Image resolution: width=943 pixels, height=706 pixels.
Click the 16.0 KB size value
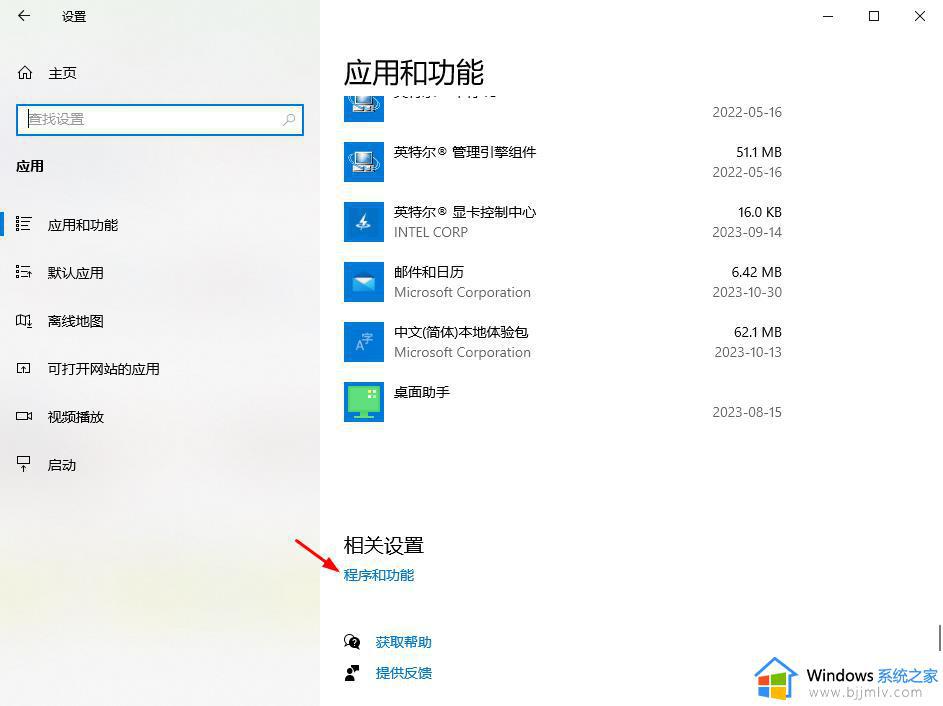pyautogui.click(x=760, y=212)
